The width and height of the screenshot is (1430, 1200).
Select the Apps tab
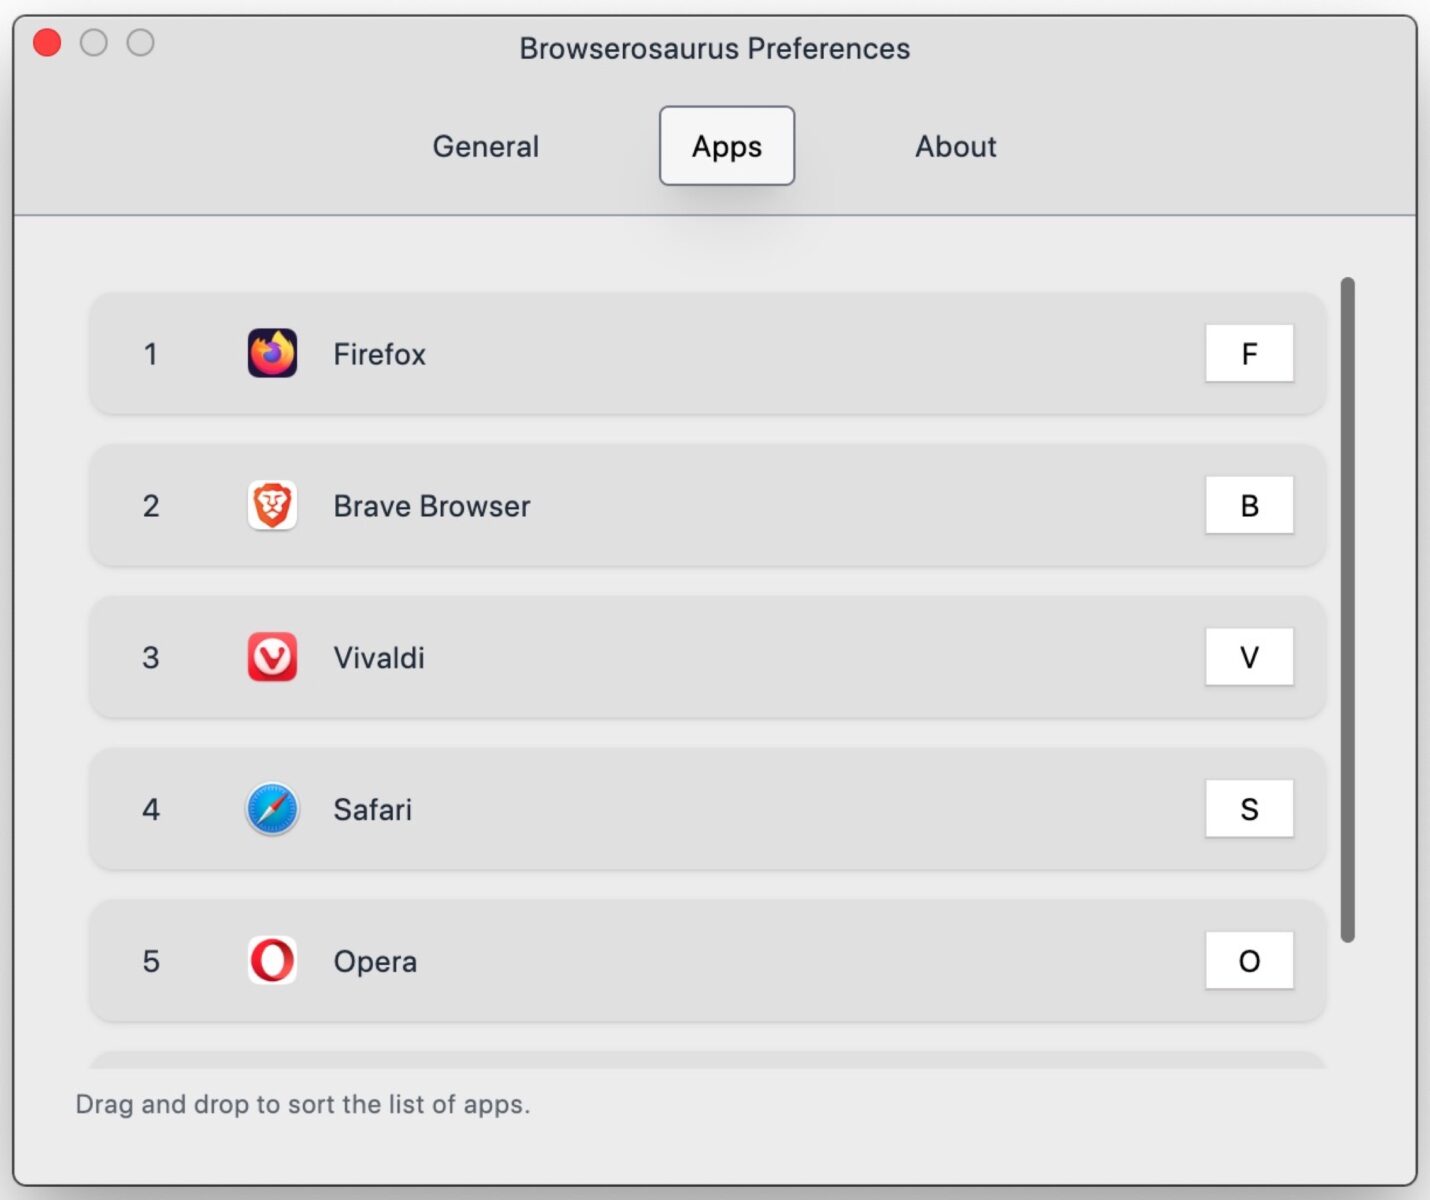727,146
